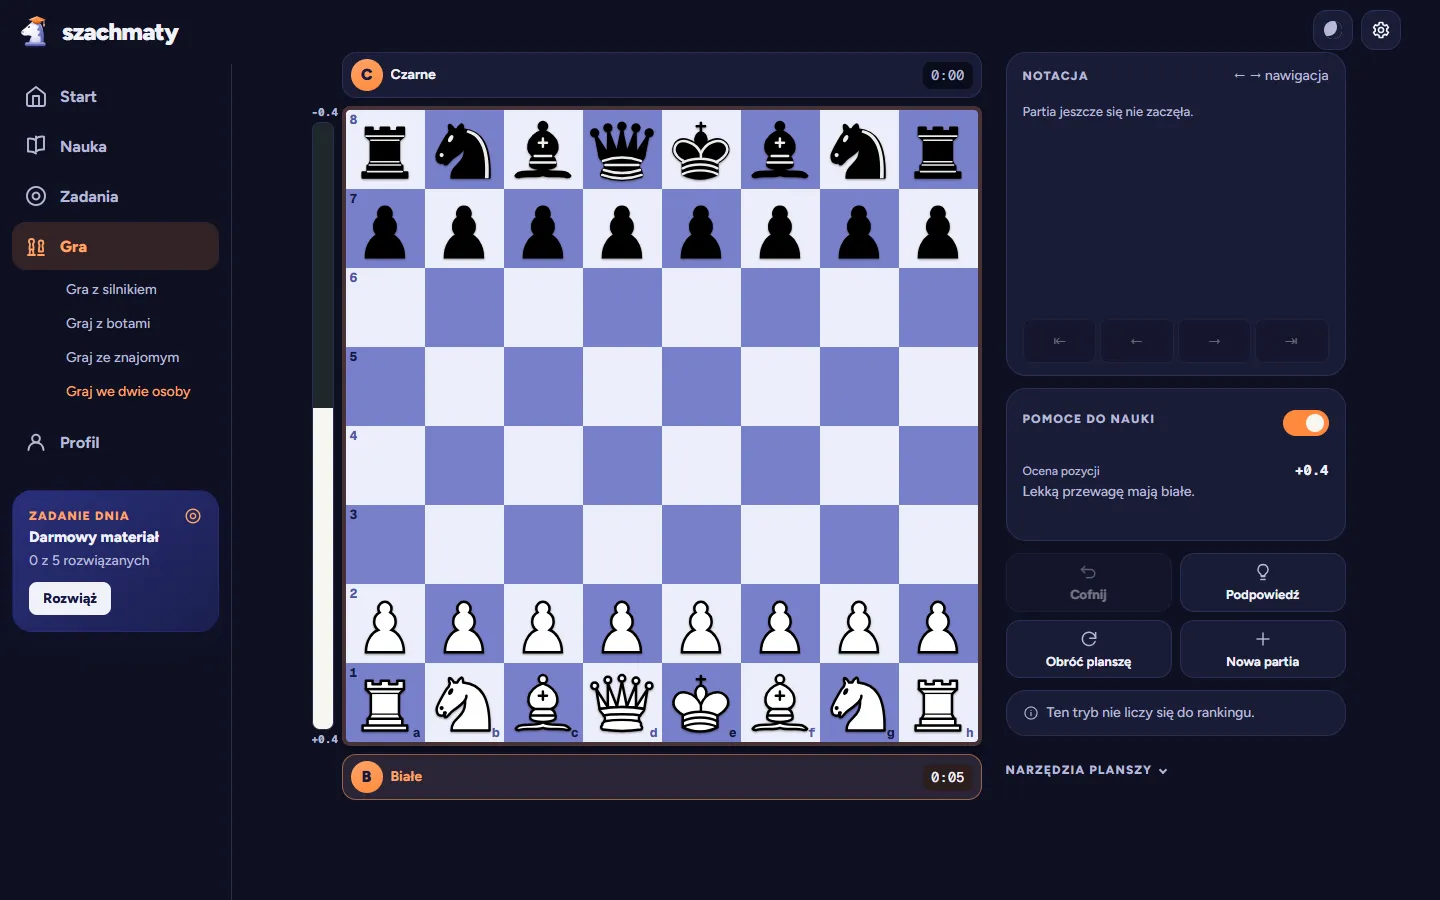Jump to last move in notation
Screen dimensions: 1440x900
1292,341
